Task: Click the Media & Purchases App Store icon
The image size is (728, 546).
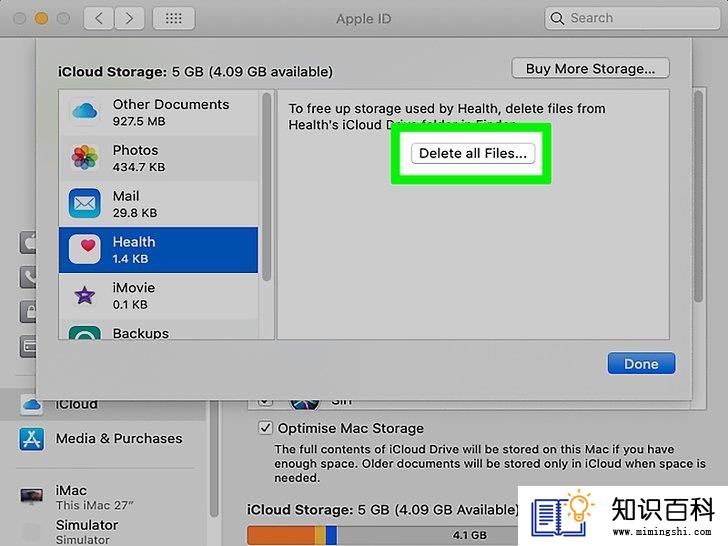Action: [32, 439]
